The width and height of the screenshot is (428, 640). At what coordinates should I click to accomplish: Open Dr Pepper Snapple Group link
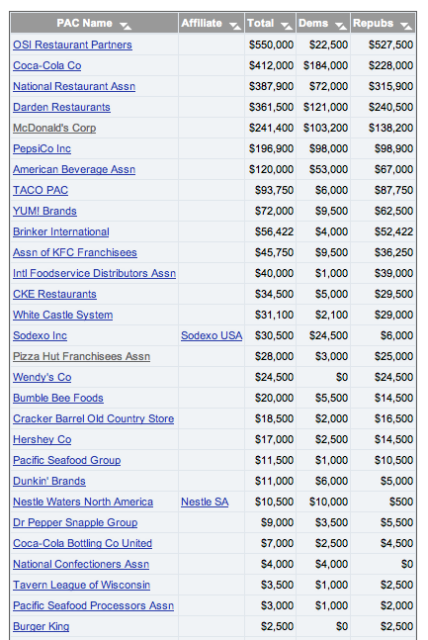(x=75, y=522)
